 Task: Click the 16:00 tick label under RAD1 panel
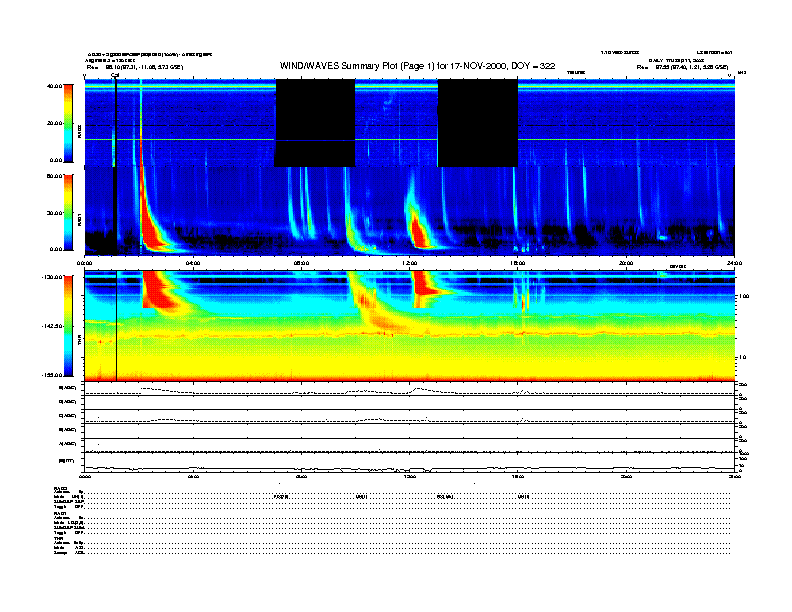coord(518,263)
